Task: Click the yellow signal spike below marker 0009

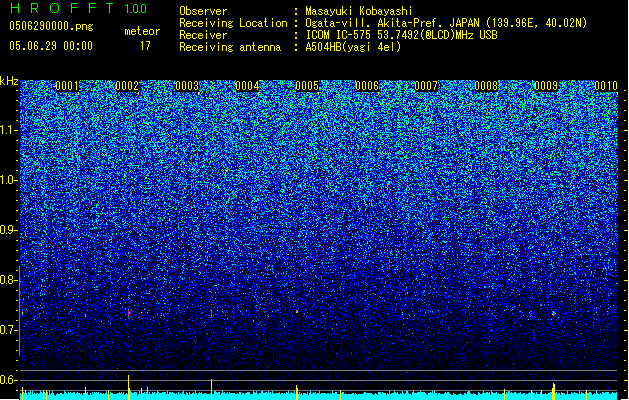Action: click(554, 392)
